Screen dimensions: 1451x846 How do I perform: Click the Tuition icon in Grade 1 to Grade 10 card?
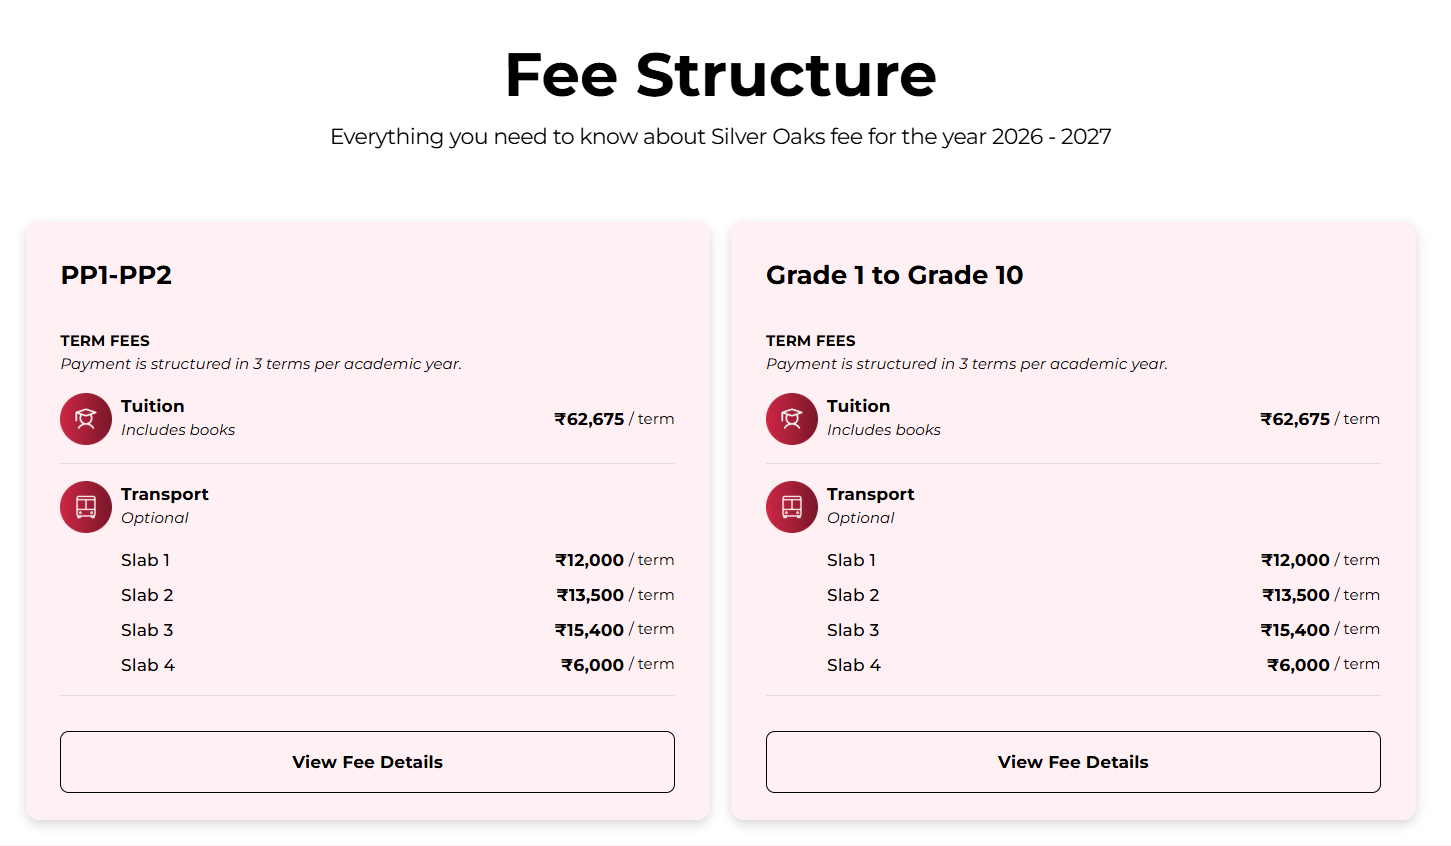pos(791,419)
